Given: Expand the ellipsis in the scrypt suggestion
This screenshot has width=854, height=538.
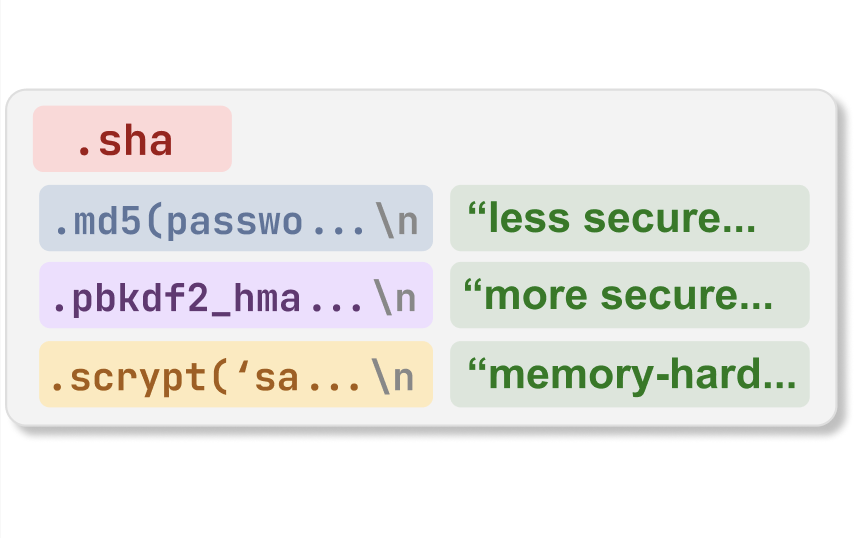Looking at the screenshot, I should (x=333, y=381).
